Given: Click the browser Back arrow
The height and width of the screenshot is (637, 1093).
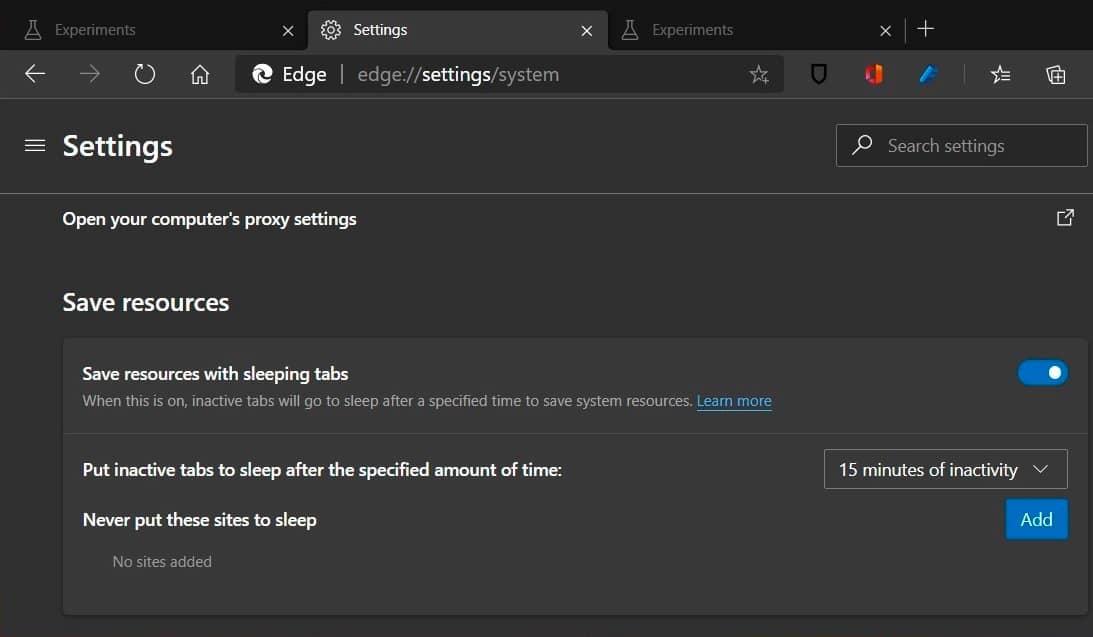Looking at the screenshot, I should click(x=35, y=74).
